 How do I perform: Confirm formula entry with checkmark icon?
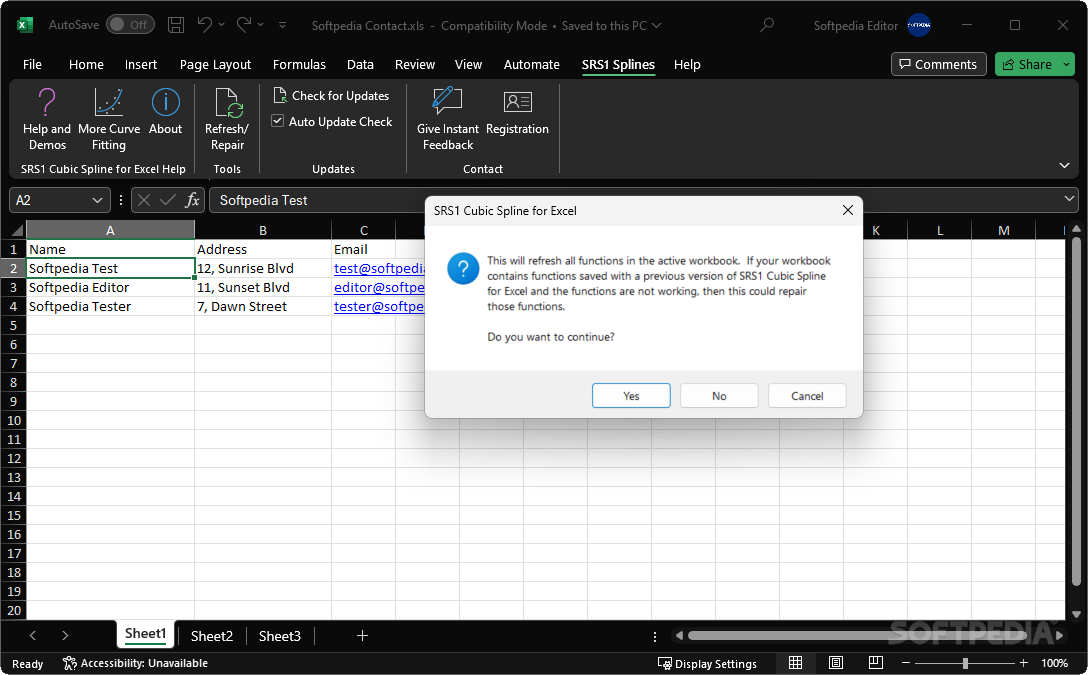[x=167, y=200]
